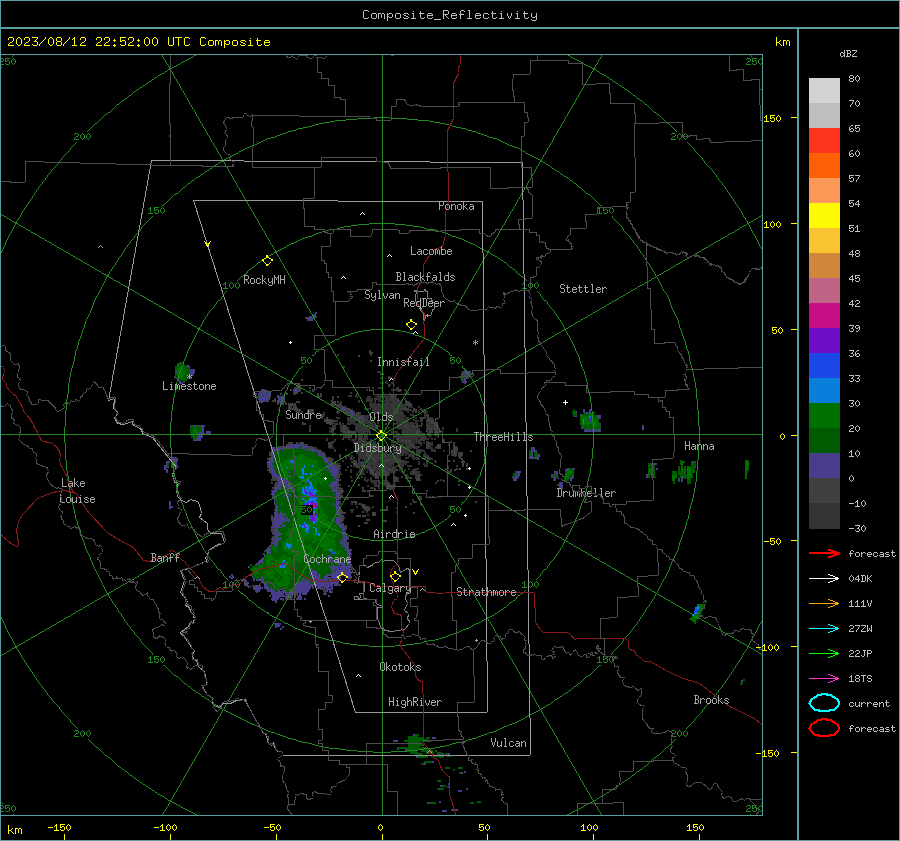Click the yellow v marker northwest of RockyMH
Screen dimensions: 900x841
point(208,244)
